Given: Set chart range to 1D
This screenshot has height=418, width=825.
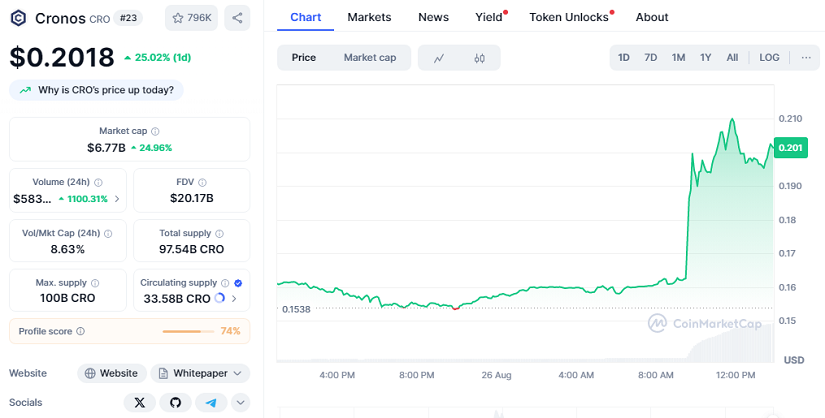Looking at the screenshot, I should pyautogui.click(x=623, y=57).
